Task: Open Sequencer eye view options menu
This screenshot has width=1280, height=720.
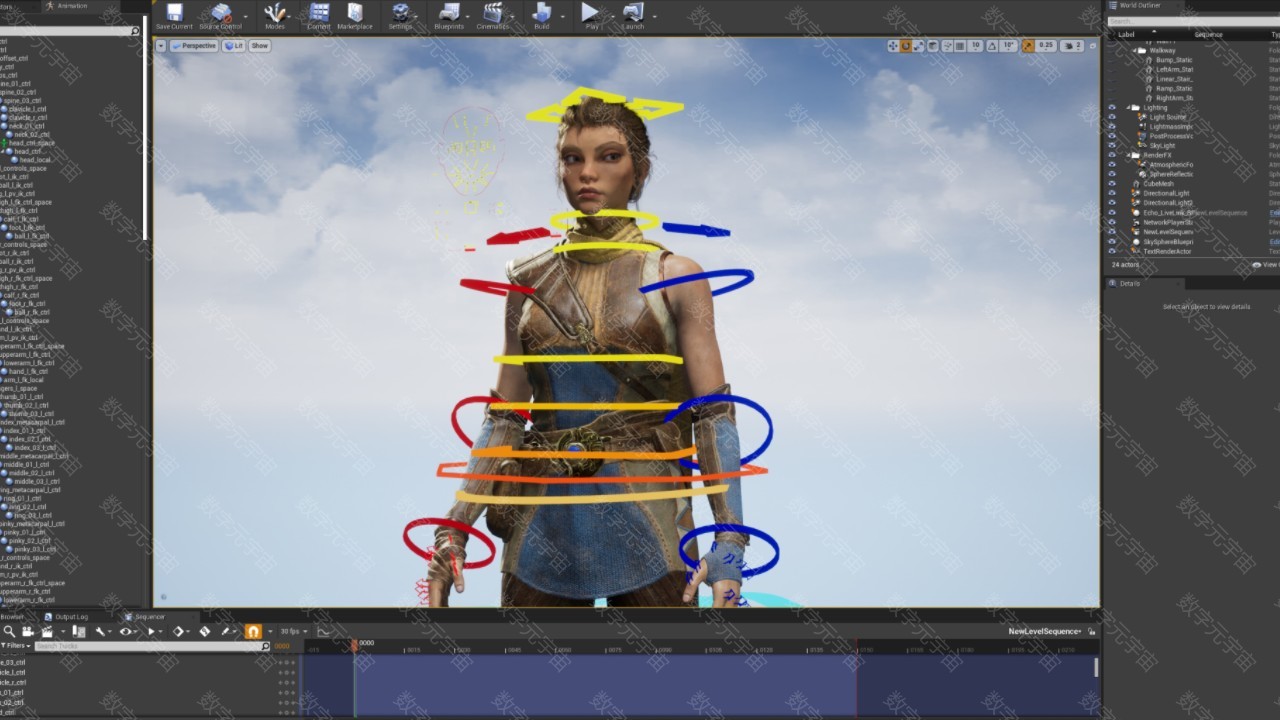Action: click(x=126, y=631)
